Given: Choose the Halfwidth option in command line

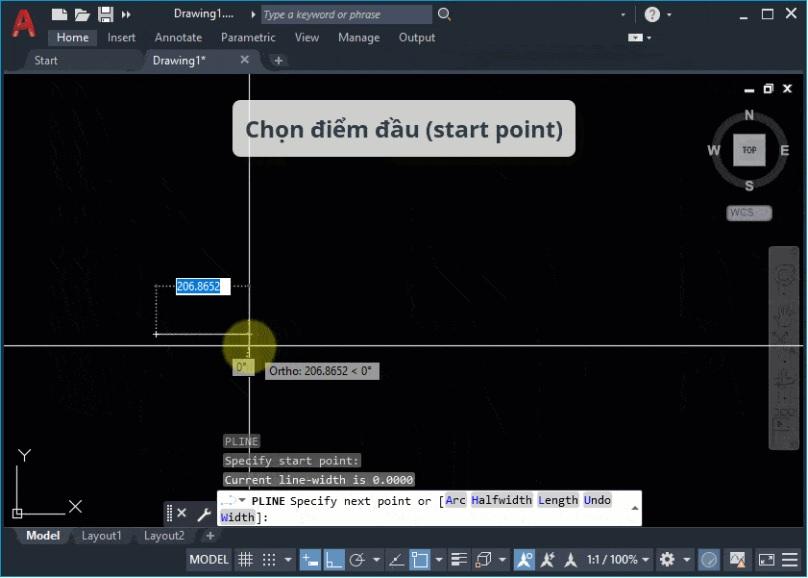Looking at the screenshot, I should coord(501,500).
